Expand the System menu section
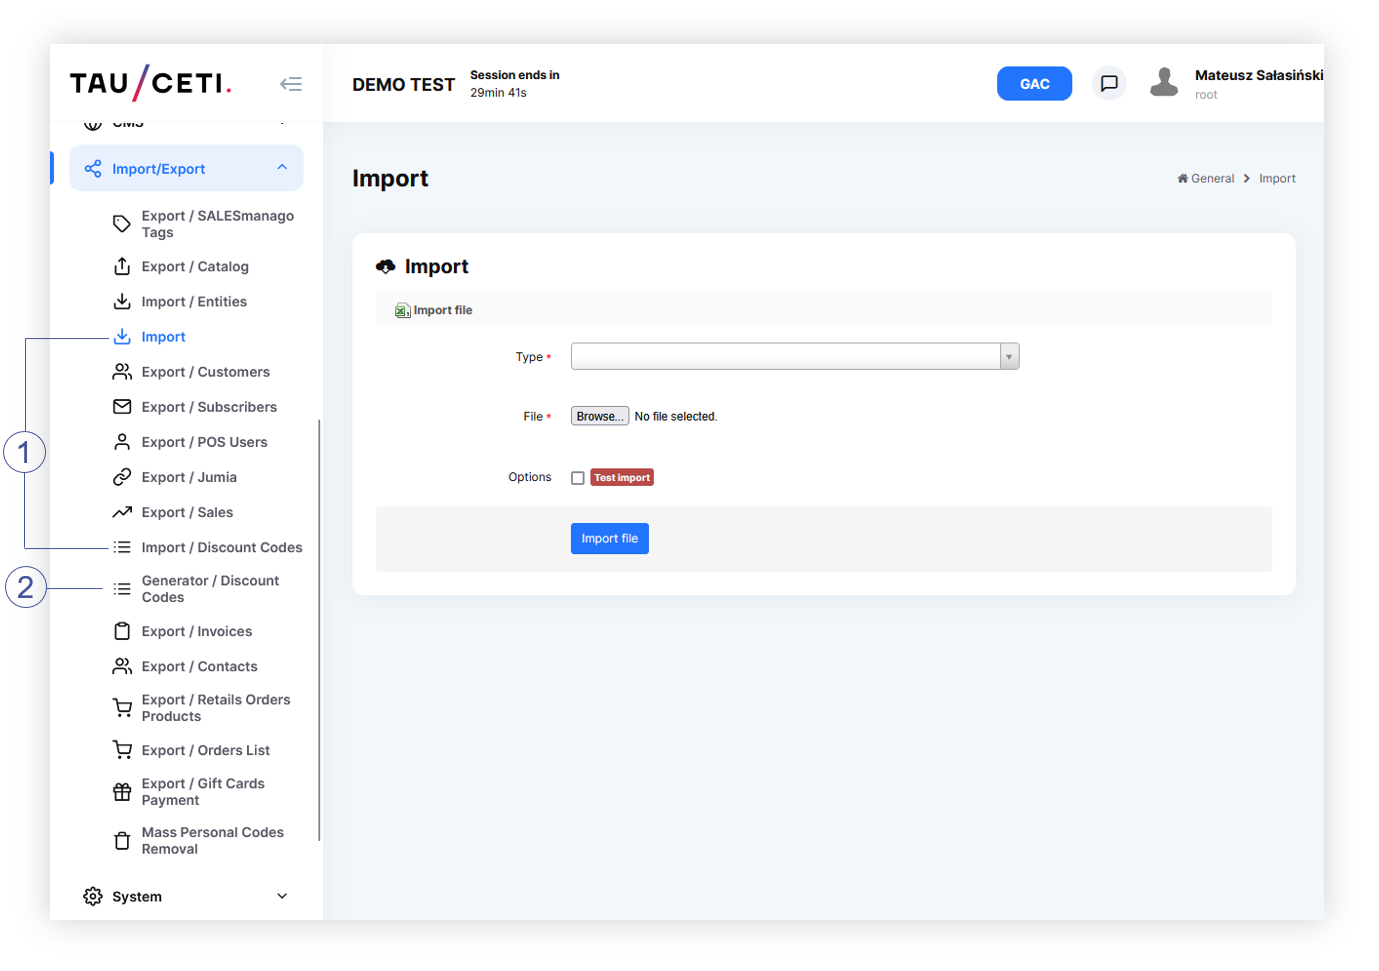Screen dimensions: 1379x971 282,897
